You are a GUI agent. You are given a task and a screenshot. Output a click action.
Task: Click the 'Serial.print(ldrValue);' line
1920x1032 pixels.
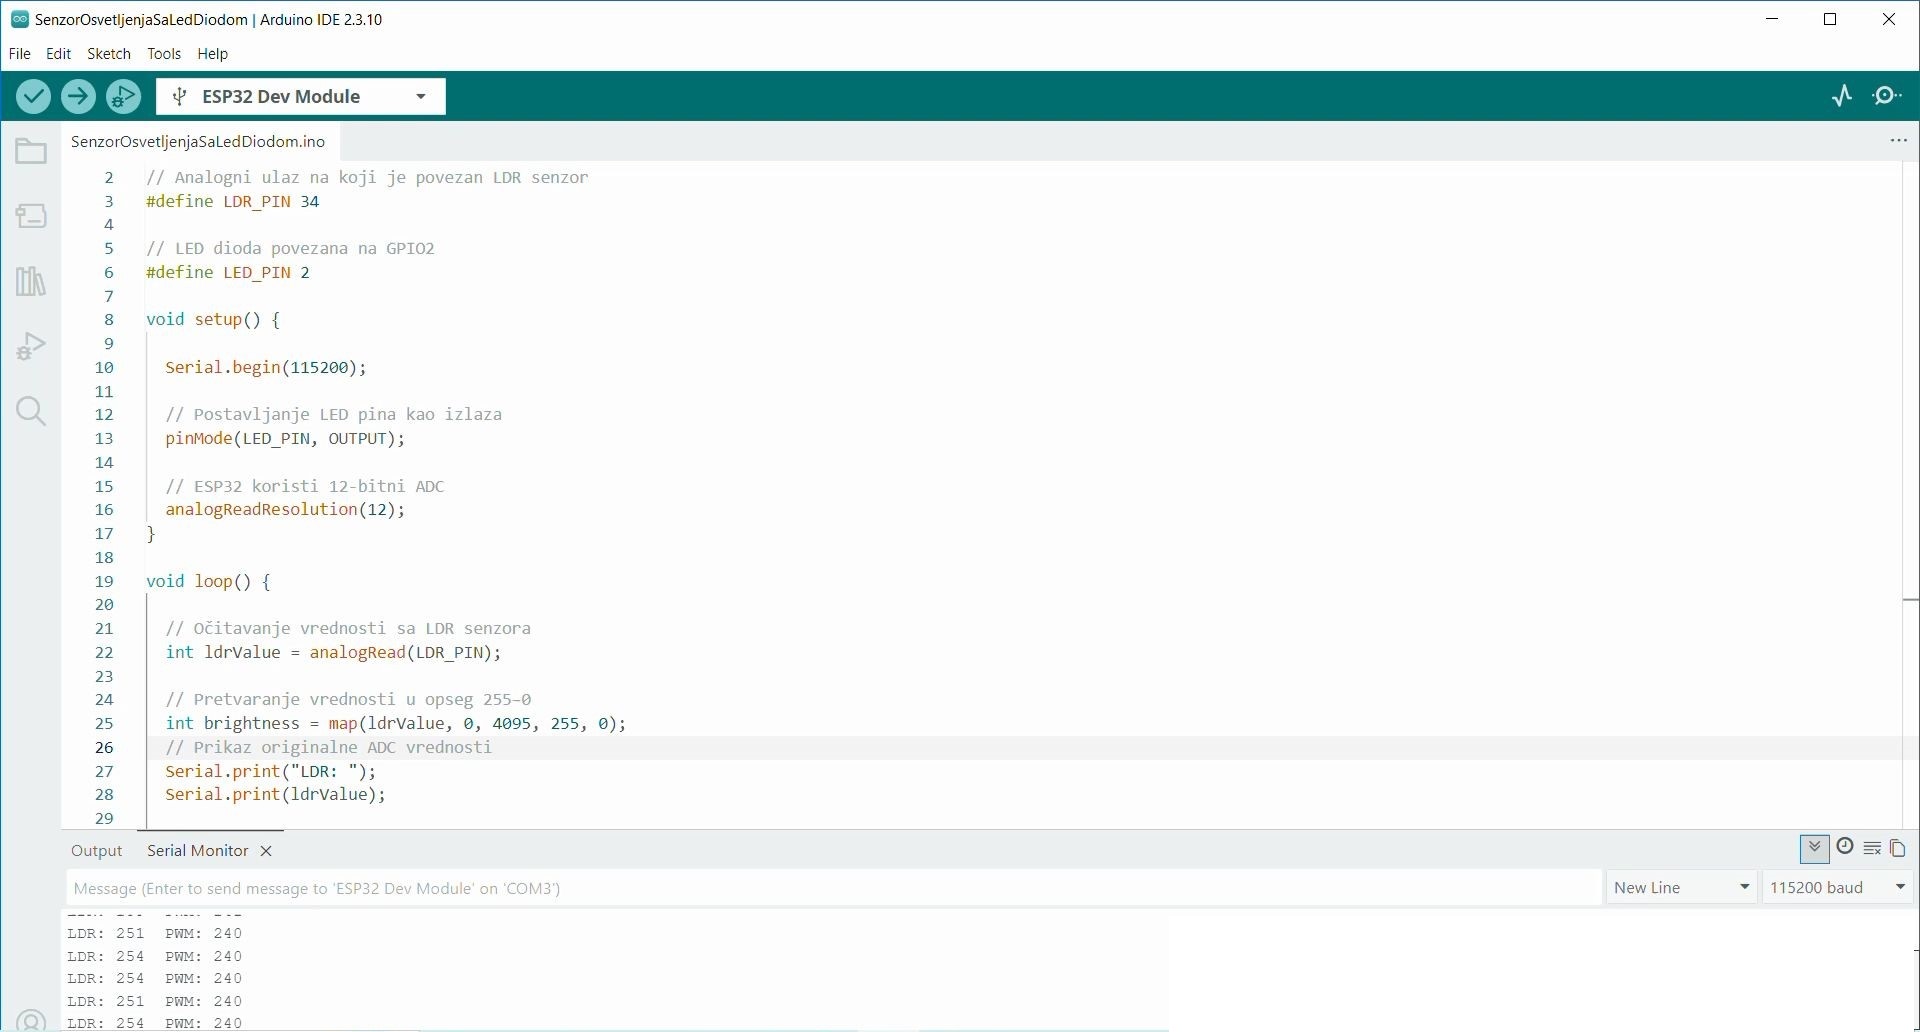(275, 795)
